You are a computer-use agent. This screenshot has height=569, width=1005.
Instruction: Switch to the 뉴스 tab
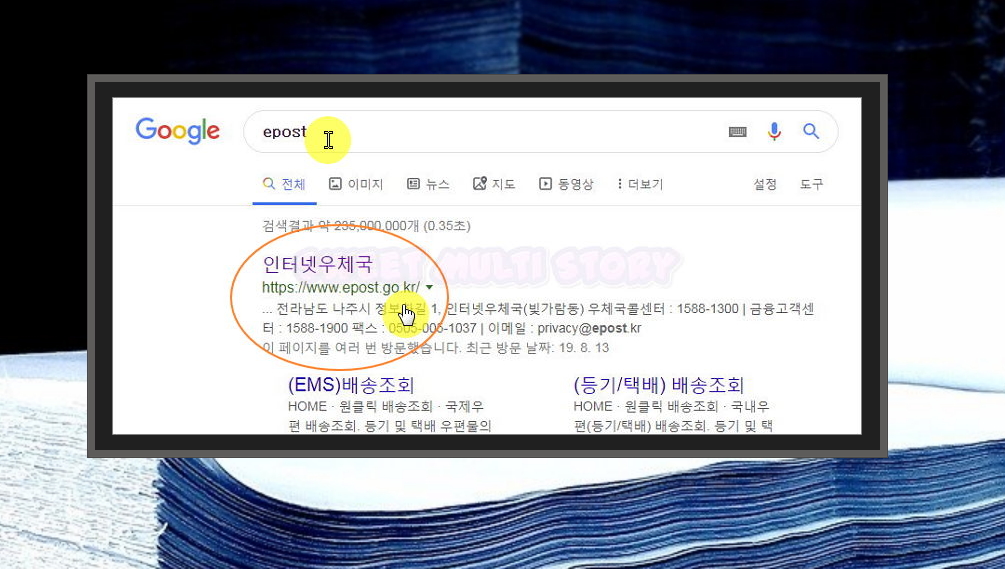[x=428, y=185]
